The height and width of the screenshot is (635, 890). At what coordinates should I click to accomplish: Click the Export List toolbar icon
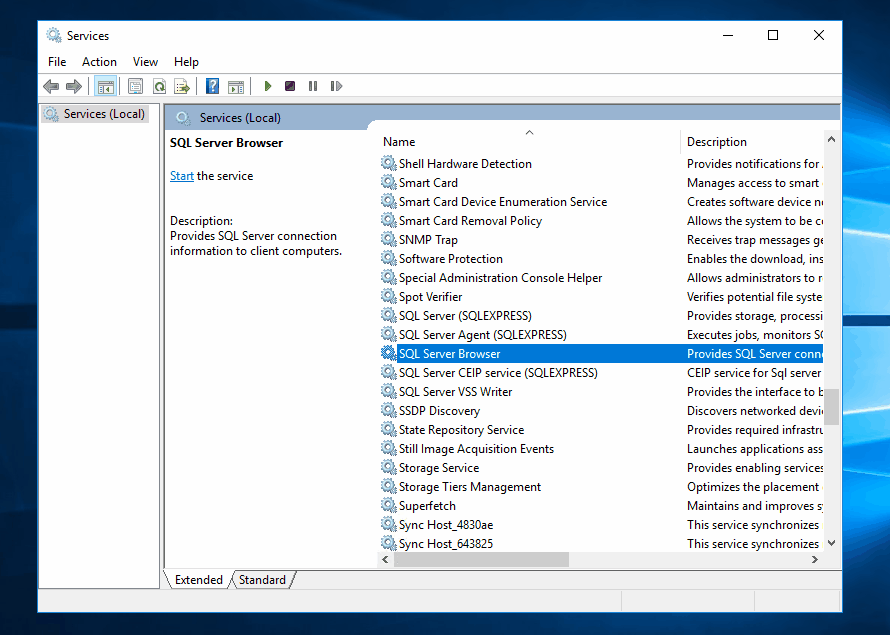click(x=182, y=87)
